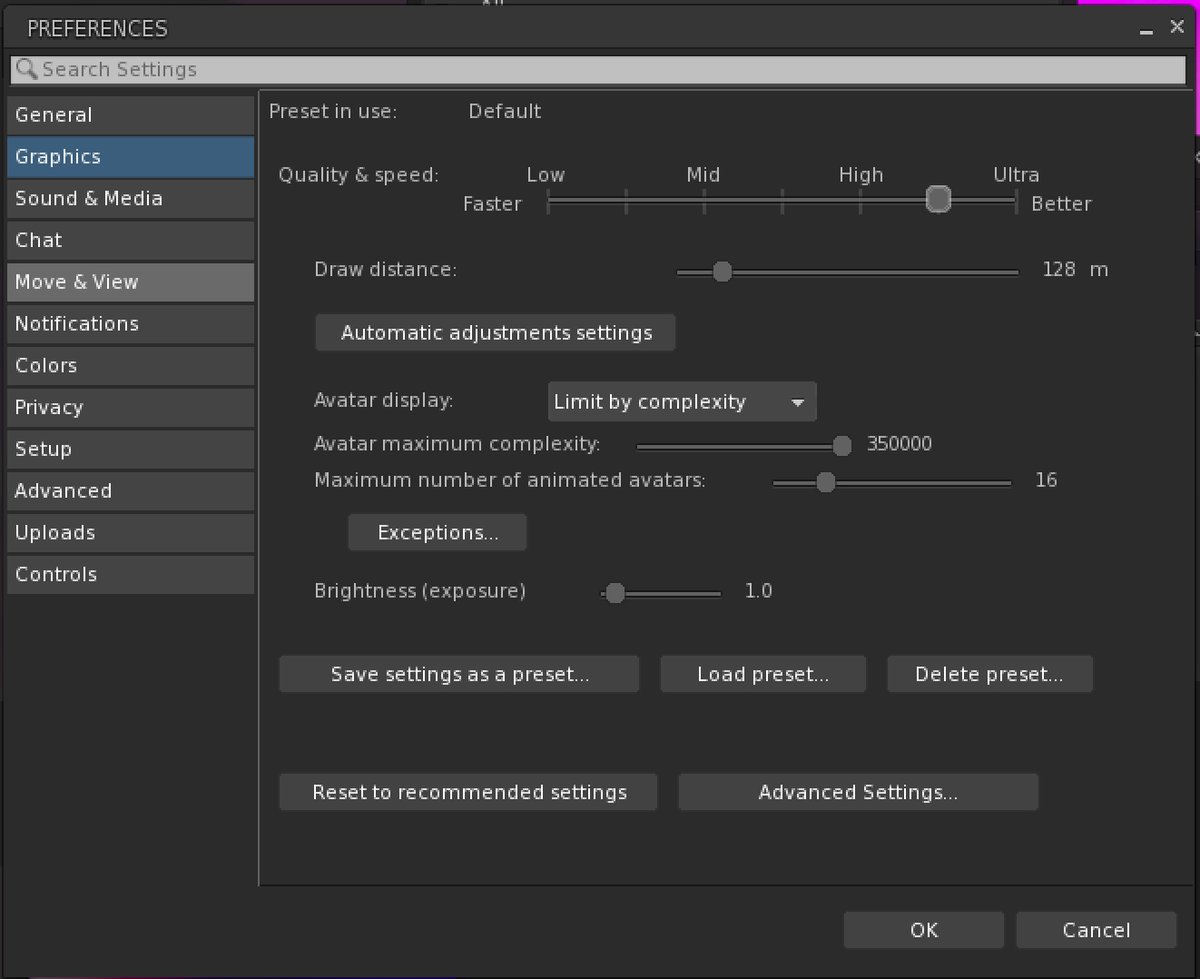1200x979 pixels.
Task: Click the Brightness exposure slider handle
Action: click(615, 593)
